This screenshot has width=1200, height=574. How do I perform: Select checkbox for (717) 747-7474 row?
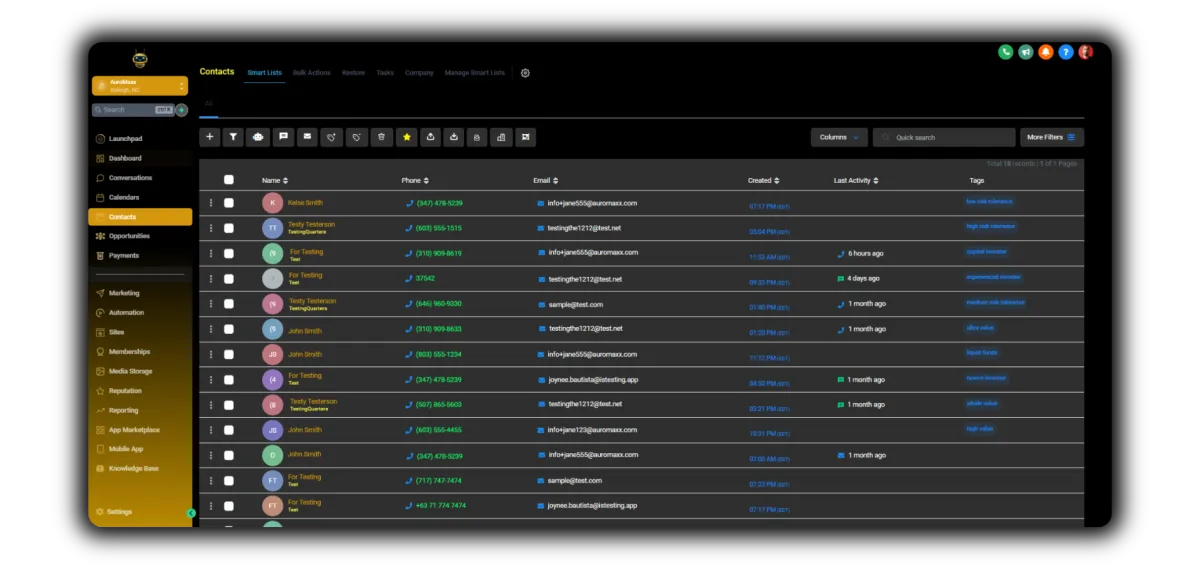click(x=229, y=481)
